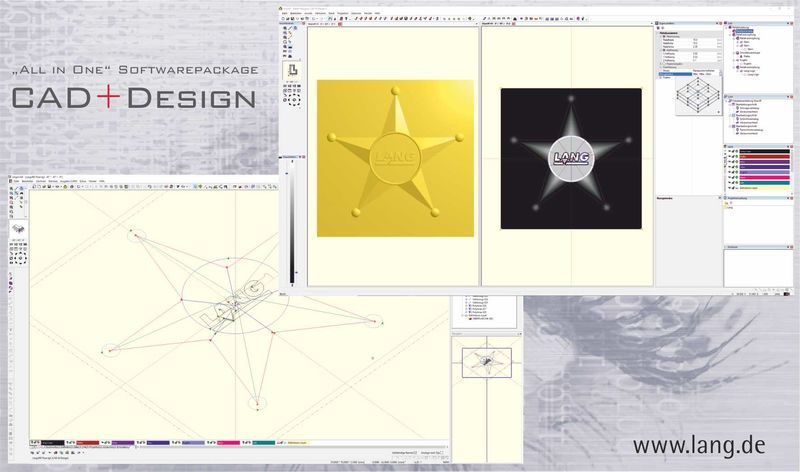This screenshot has width=800, height=472.
Task: Click the 3D view orientation figure in the relief window's left panel
Action: tap(293, 70)
